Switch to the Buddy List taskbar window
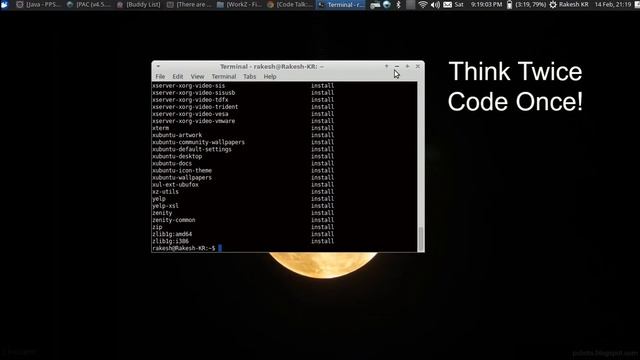640x360 pixels. (x=139, y=4)
